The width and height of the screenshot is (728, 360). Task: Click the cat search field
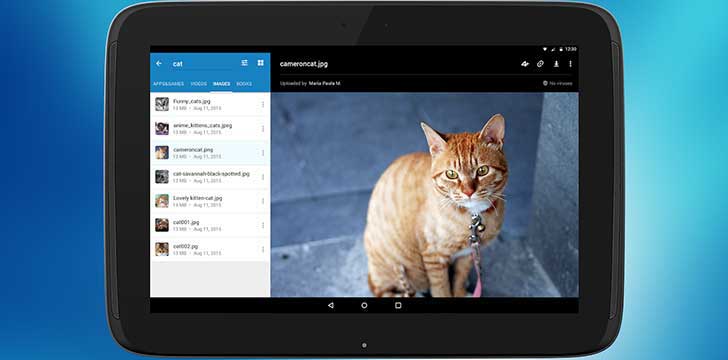204,64
